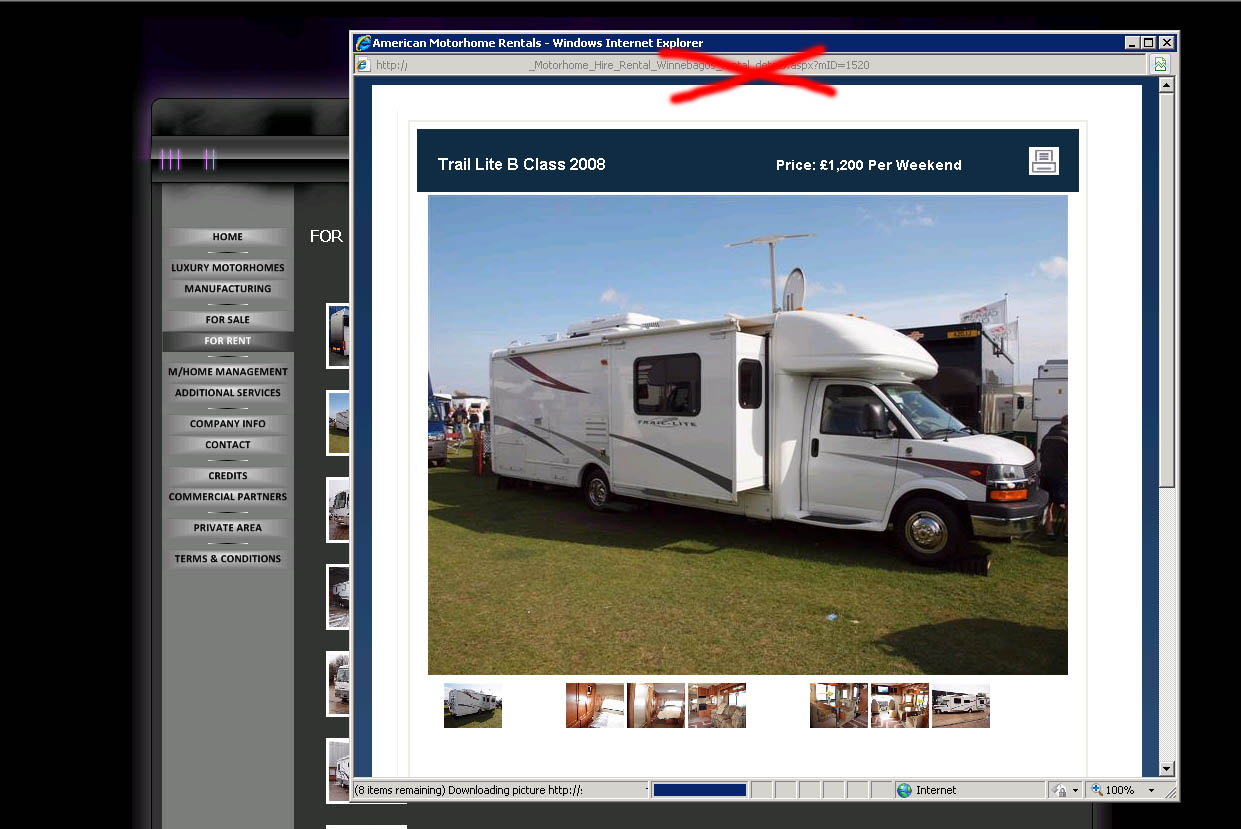The image size is (1241, 829).
Task: Open the zoom level dropdown arrow
Action: (x=1151, y=790)
